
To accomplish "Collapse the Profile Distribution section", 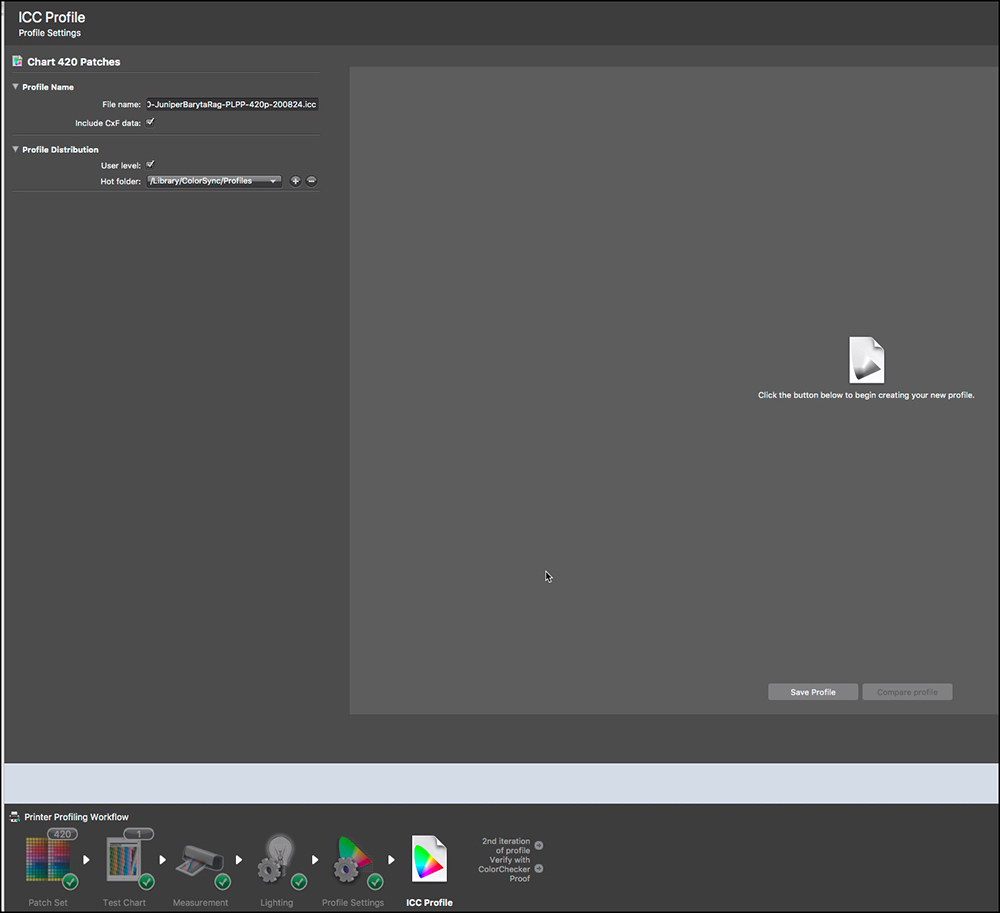I will 15,149.
